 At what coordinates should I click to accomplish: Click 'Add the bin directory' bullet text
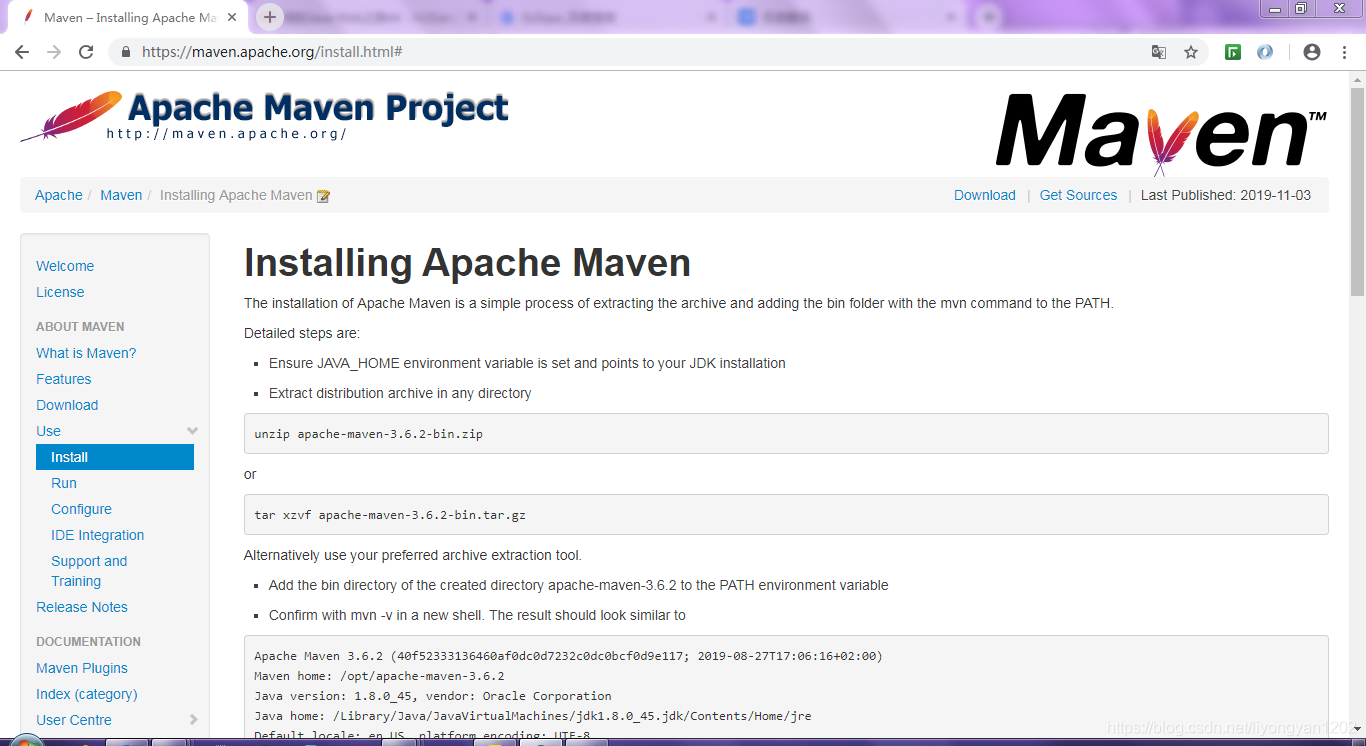(x=579, y=585)
